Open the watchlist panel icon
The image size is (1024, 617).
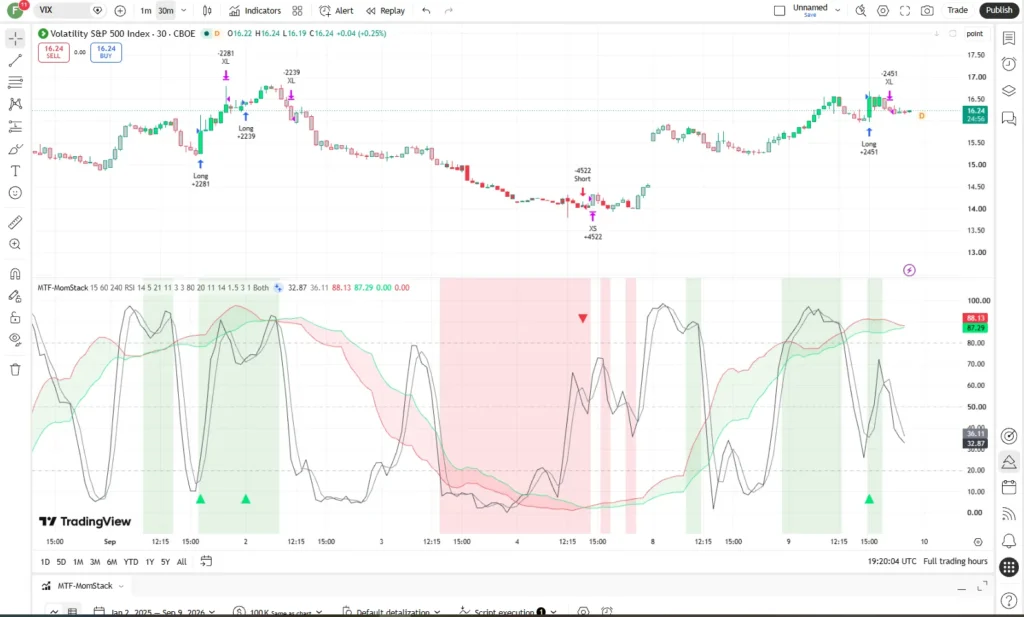click(x=1009, y=39)
